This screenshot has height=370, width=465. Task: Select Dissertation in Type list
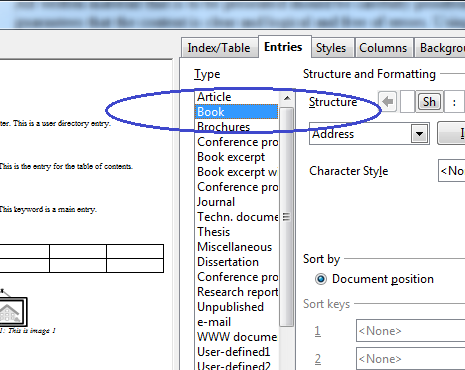coord(236,262)
